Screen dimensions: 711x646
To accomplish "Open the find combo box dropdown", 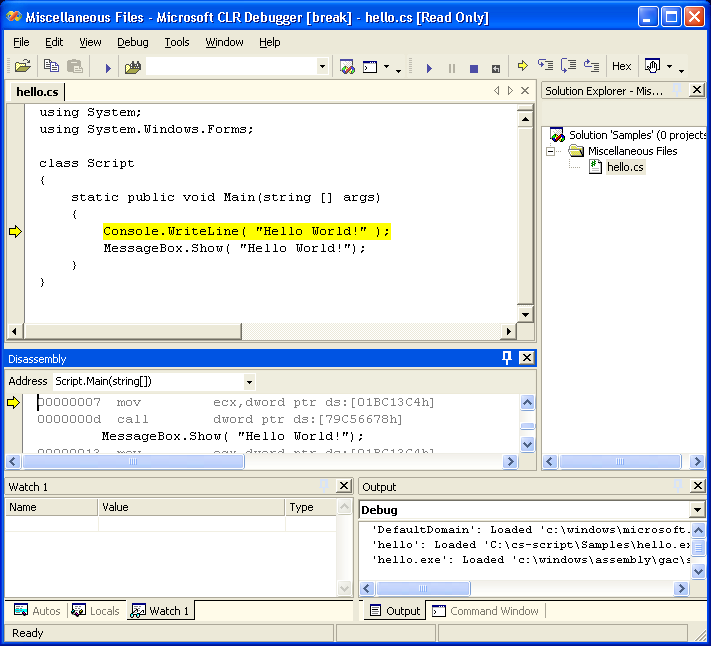I will (322, 67).
